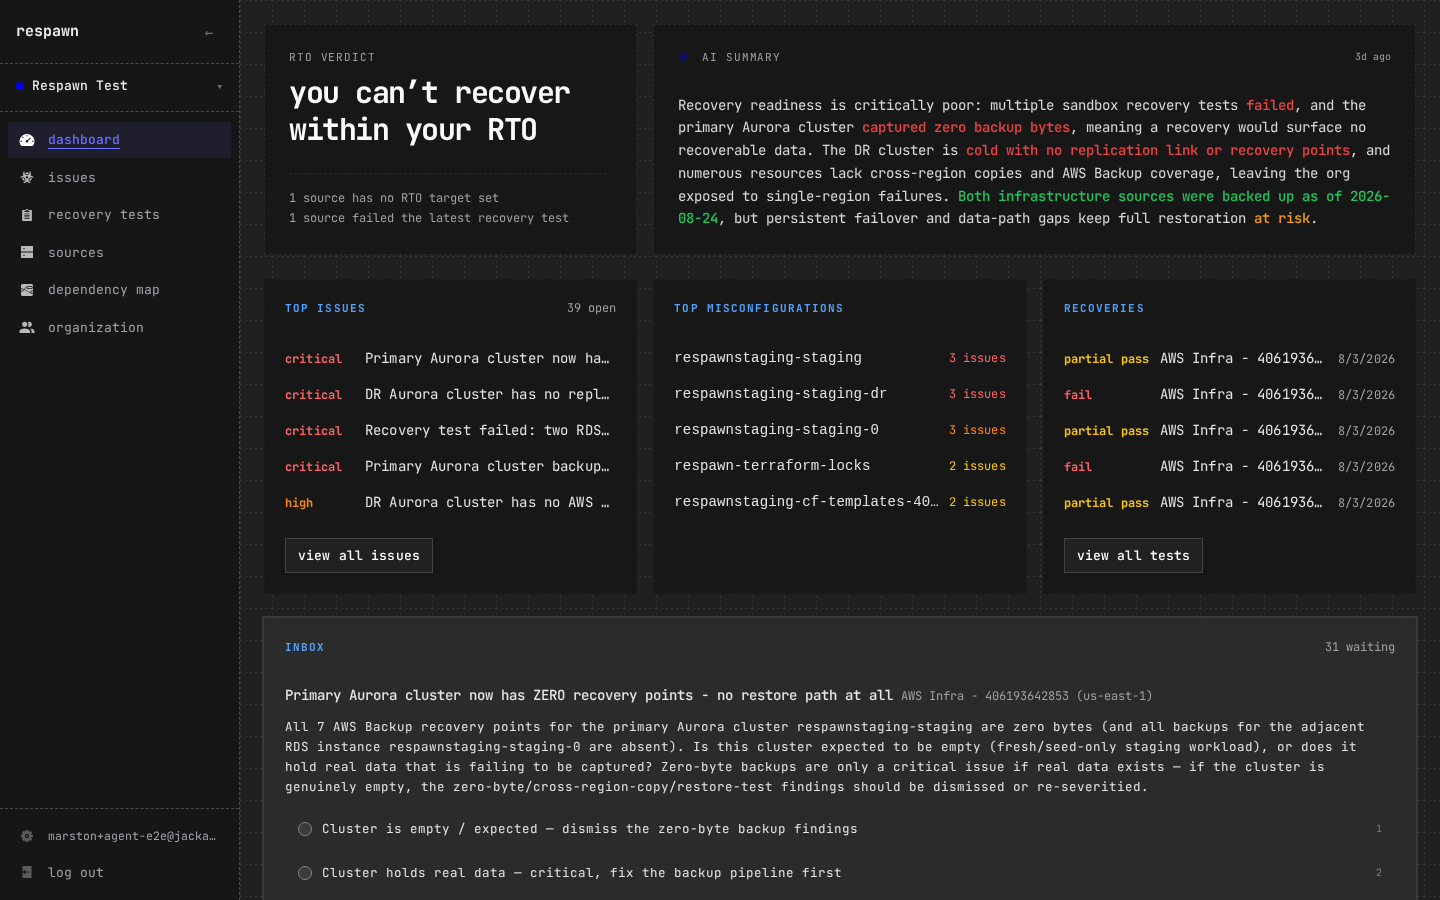Click the '31 waiting' inbox count
Viewport: 1440px width, 900px height.
point(1360,647)
